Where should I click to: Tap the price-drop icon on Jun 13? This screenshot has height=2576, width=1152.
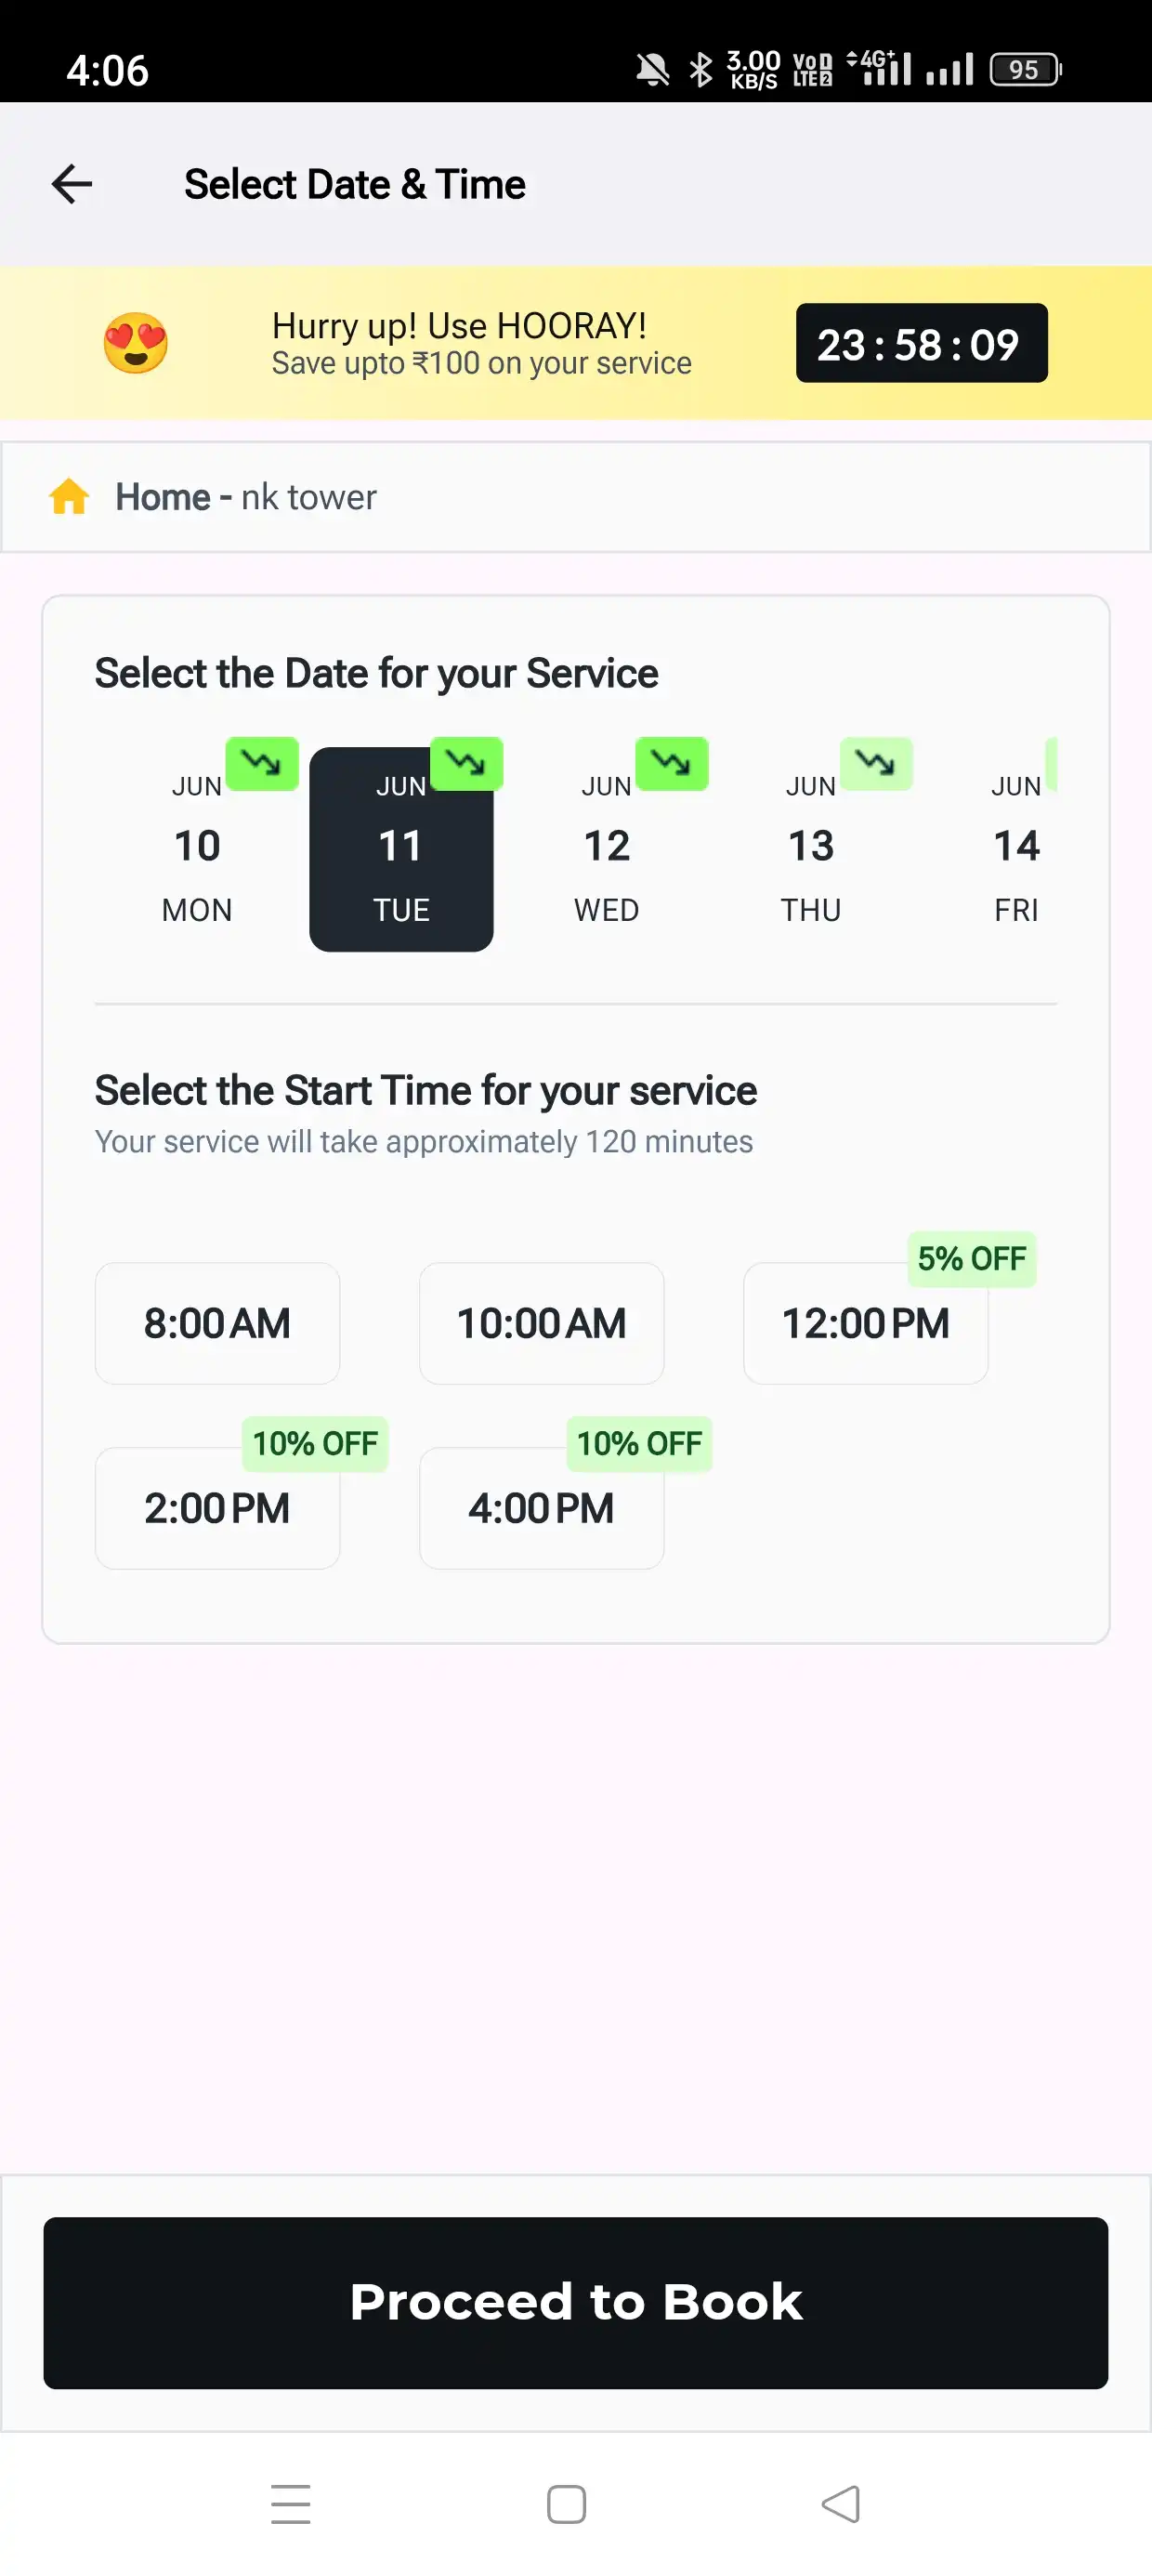pyautogui.click(x=876, y=764)
